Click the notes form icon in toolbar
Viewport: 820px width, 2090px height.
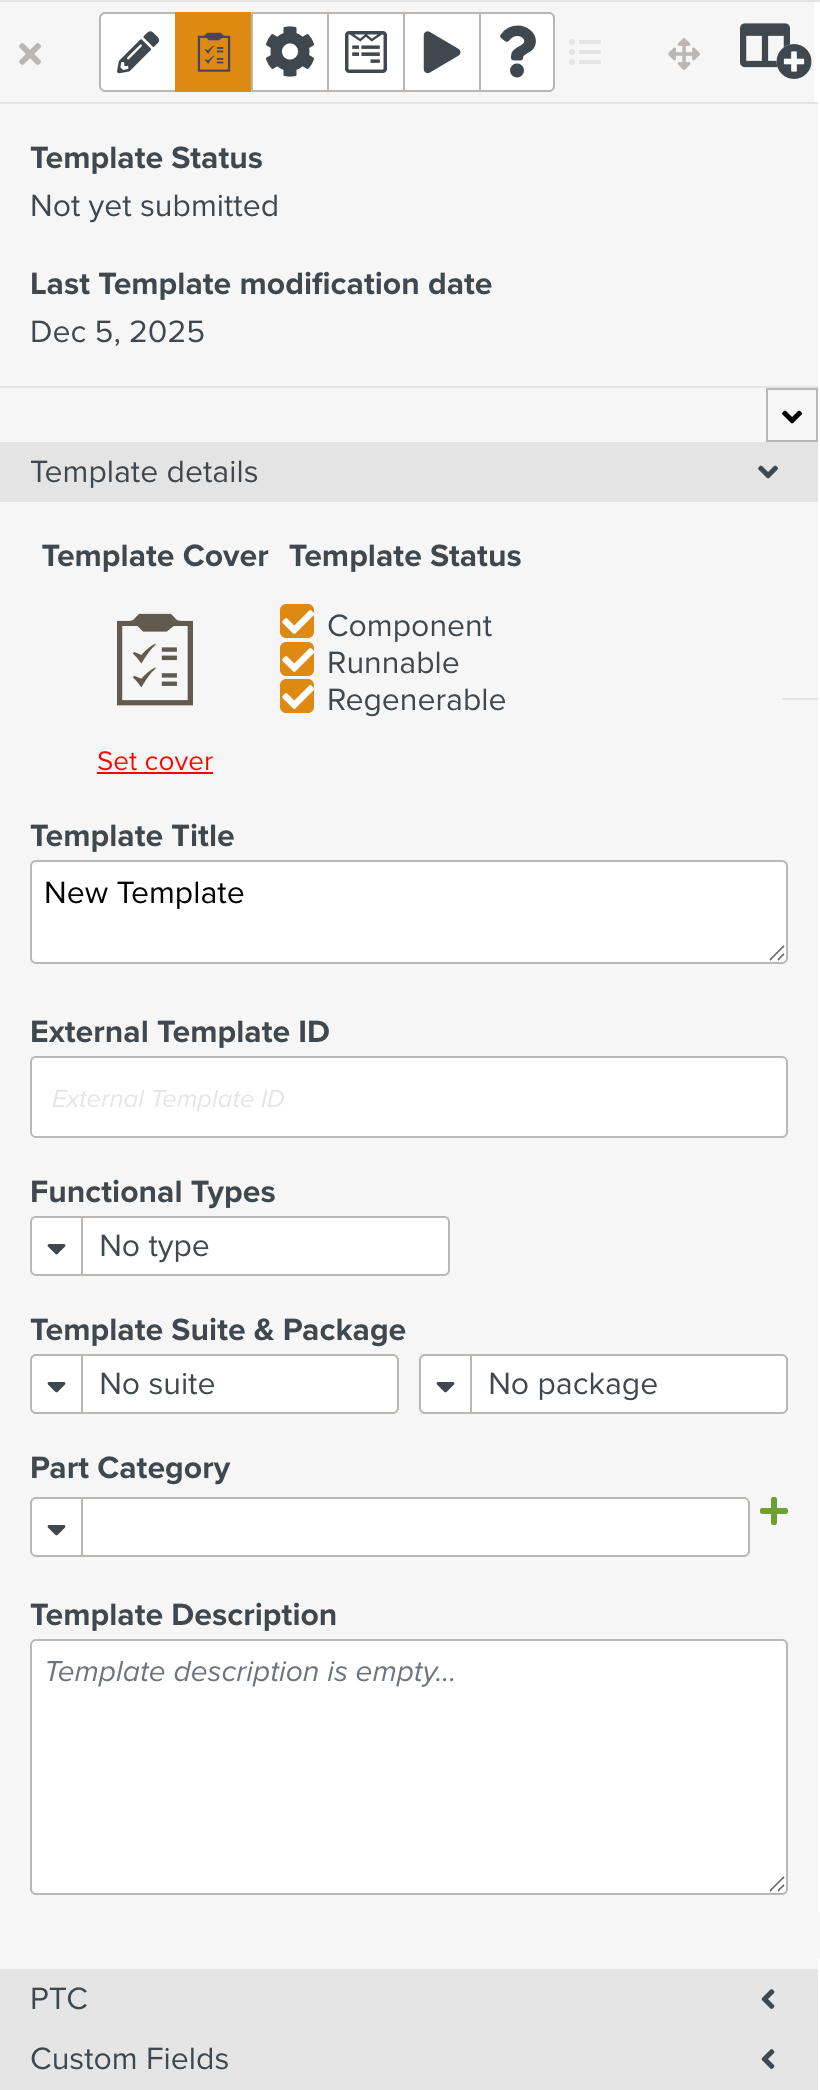(x=366, y=52)
